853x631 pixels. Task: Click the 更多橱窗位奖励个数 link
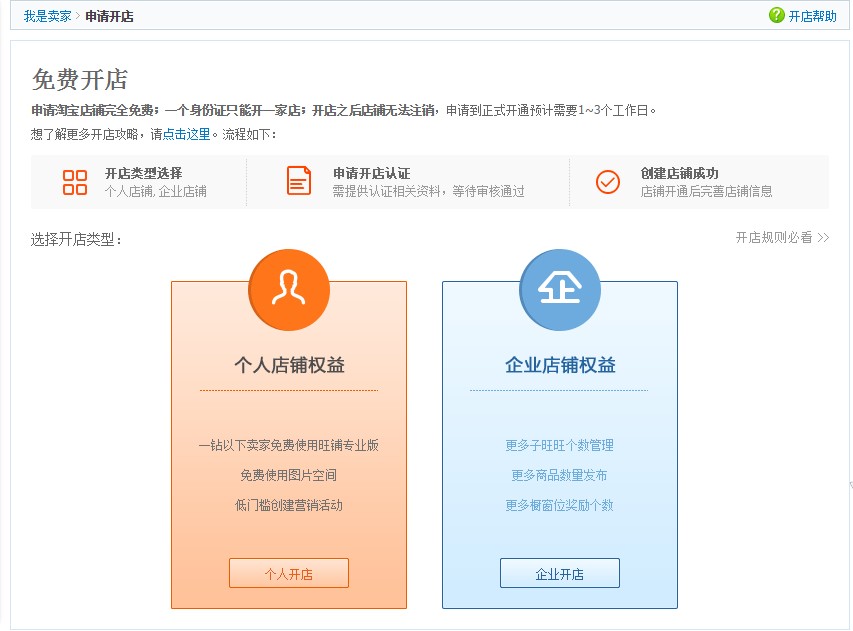tap(559, 504)
